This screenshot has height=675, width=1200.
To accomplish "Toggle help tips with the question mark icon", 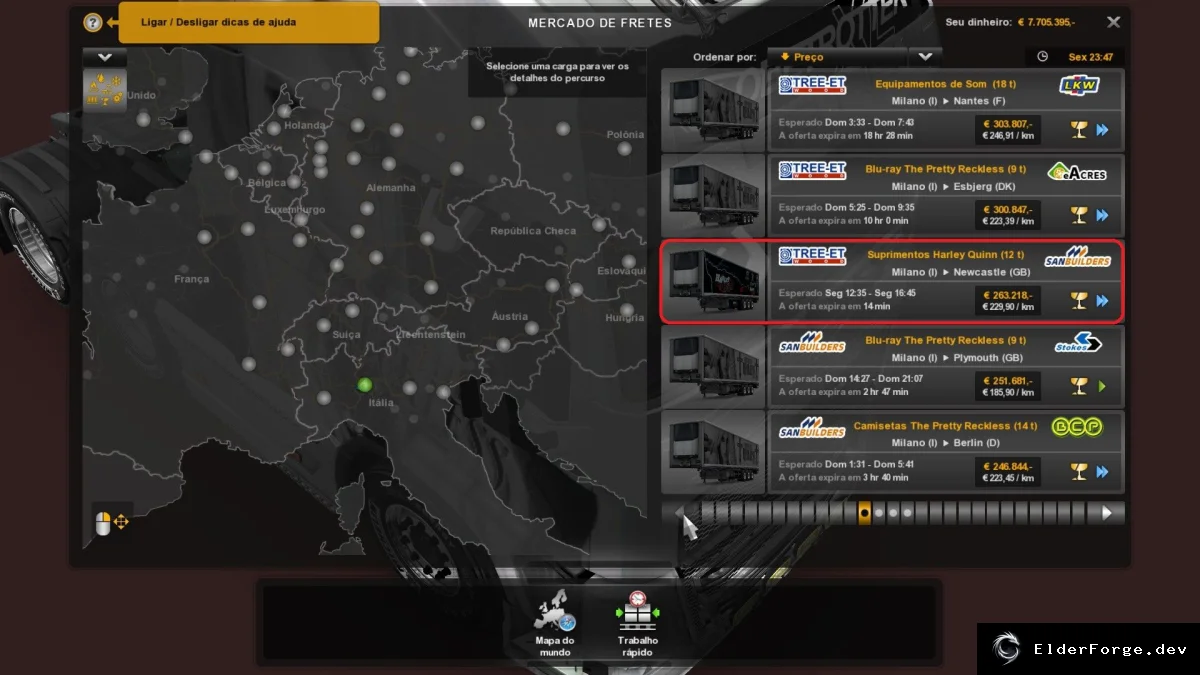I will 93,22.
